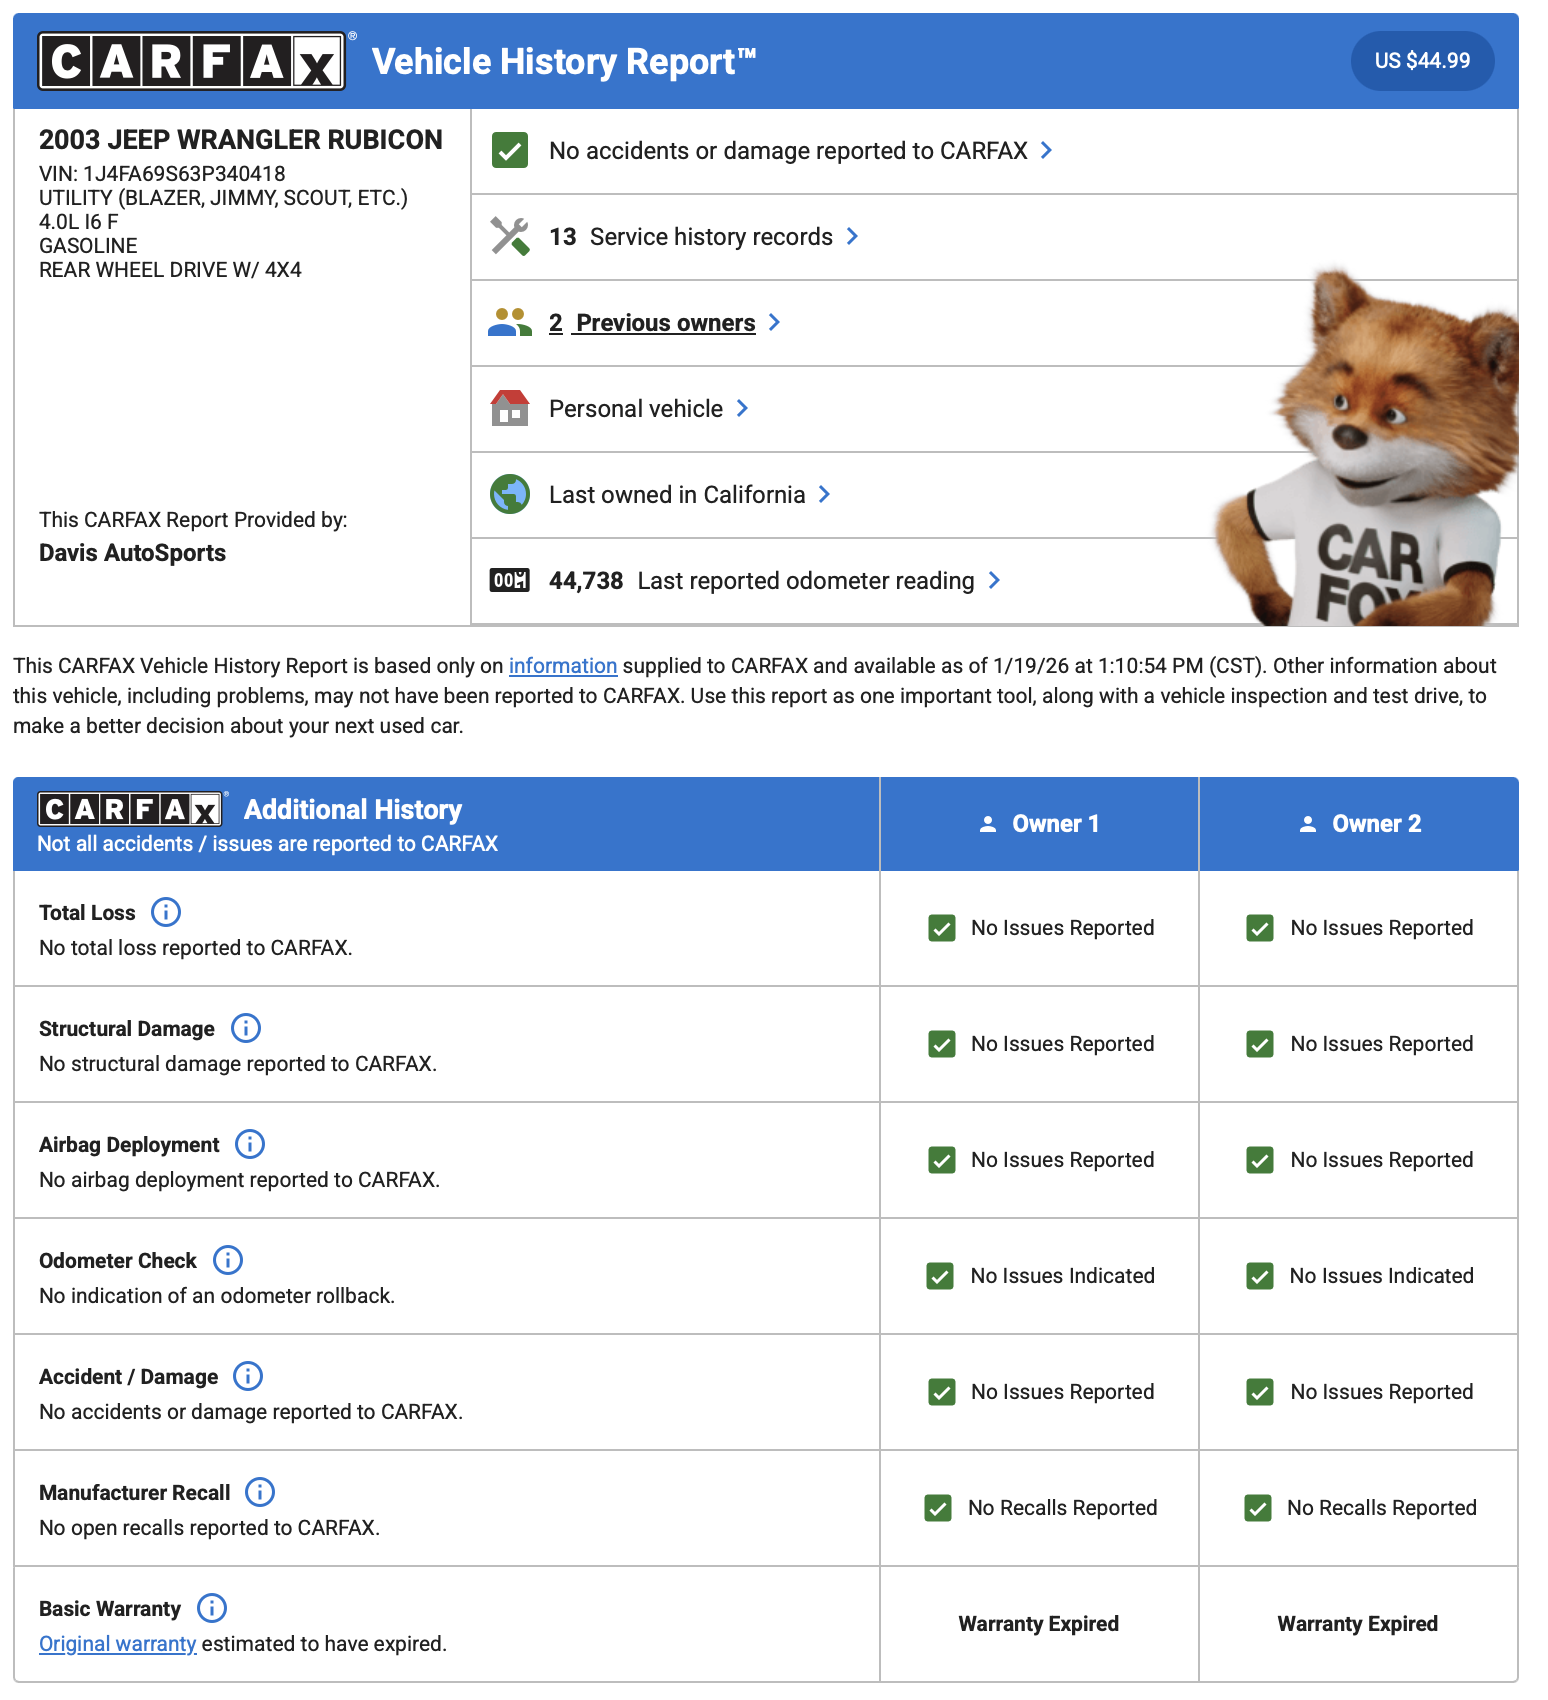The image size is (1548, 1700).
Task: Follow the information hyperlink in the disclaimer
Action: [563, 666]
